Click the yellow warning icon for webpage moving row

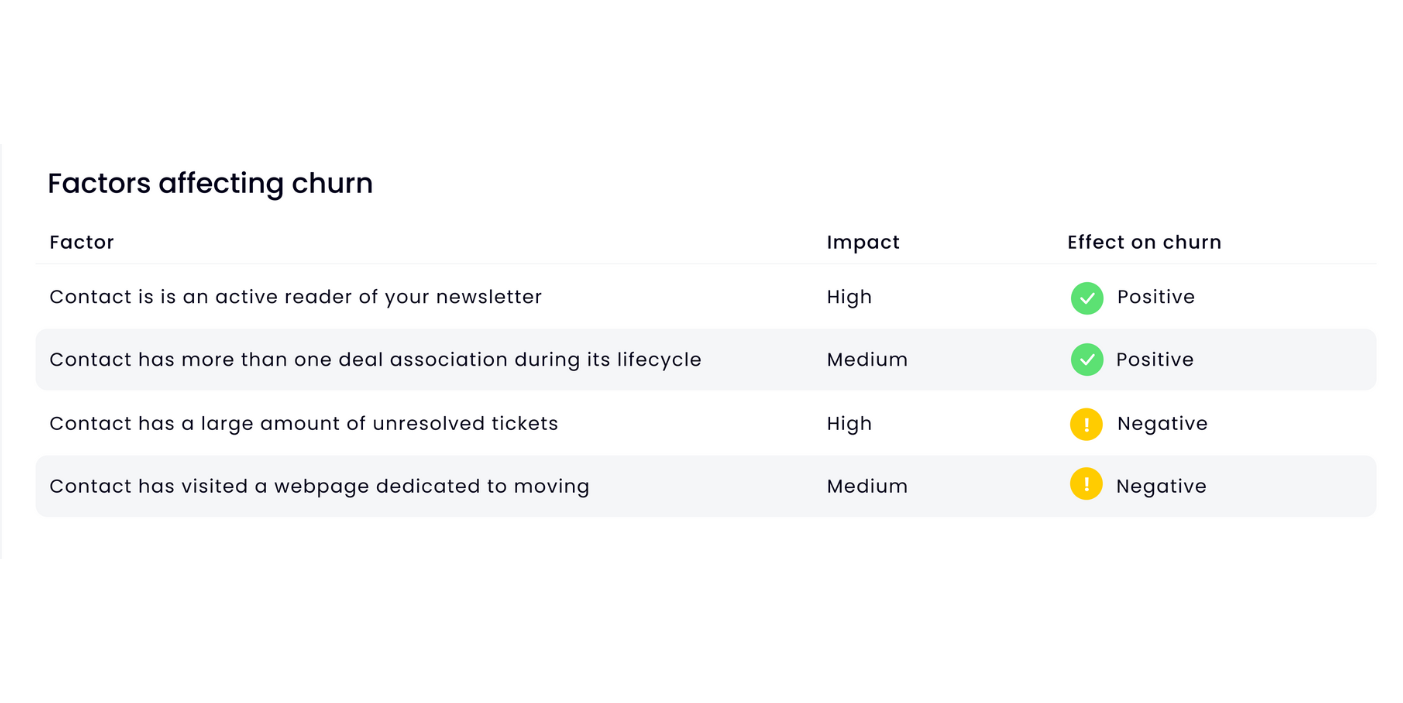tap(1086, 484)
